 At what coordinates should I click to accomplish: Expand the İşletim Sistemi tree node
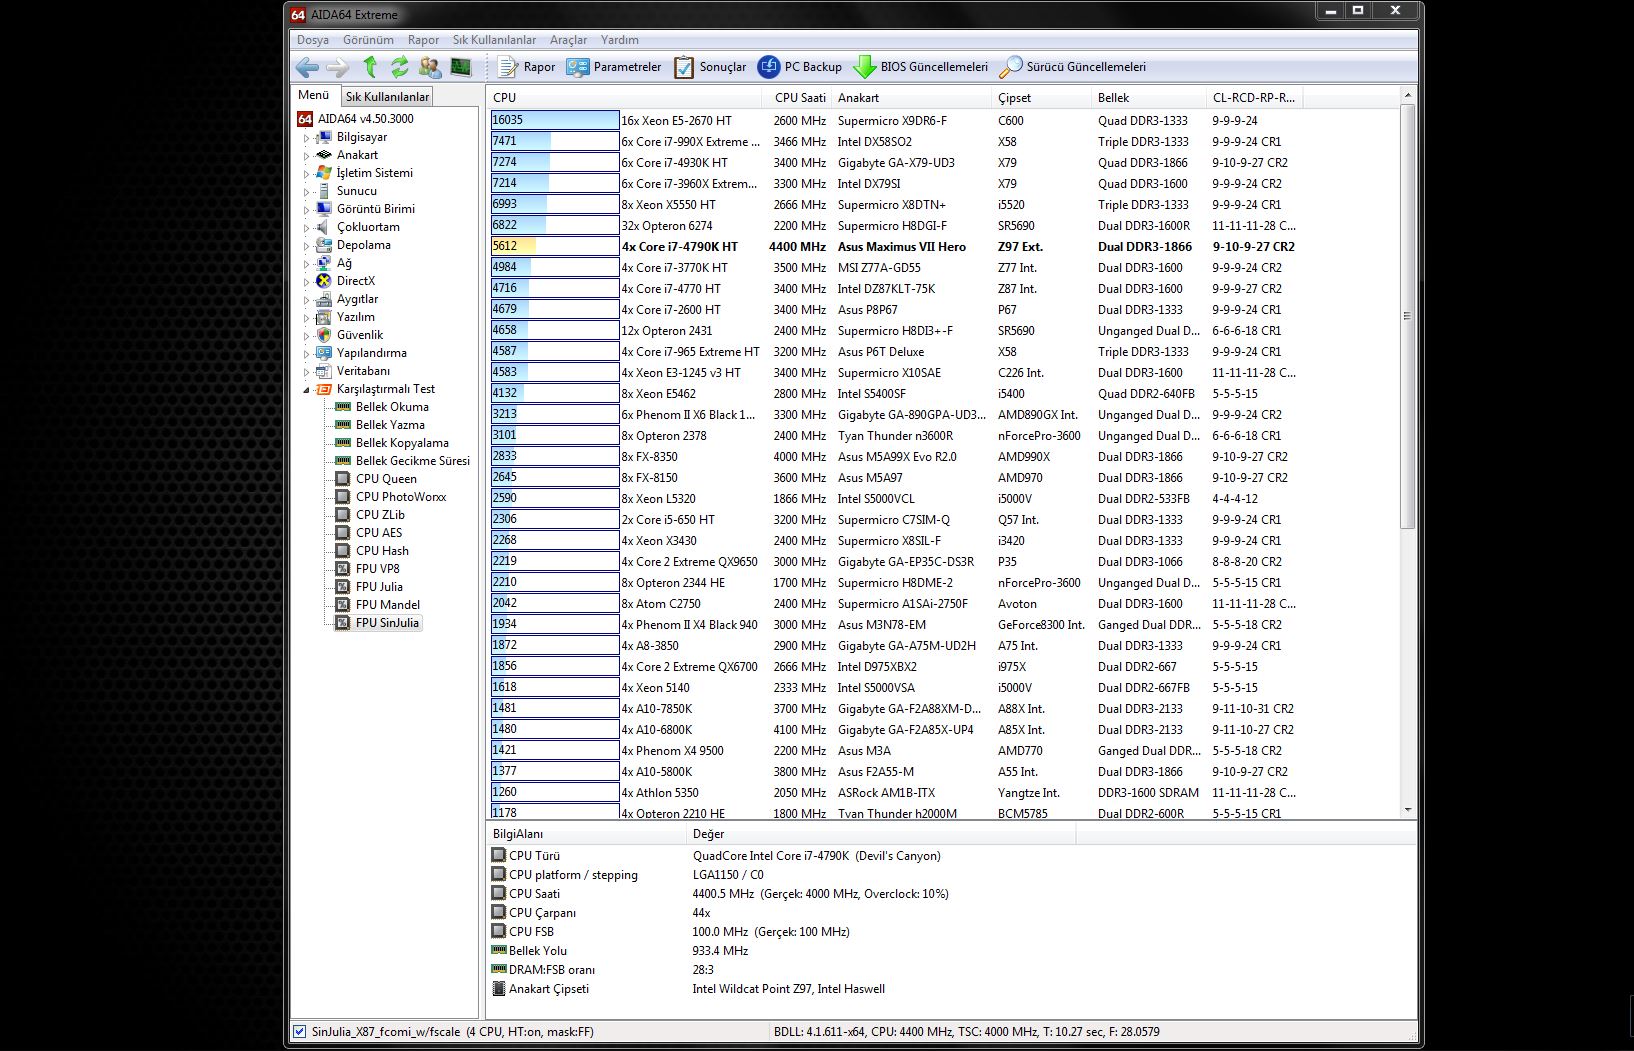[x=307, y=173]
